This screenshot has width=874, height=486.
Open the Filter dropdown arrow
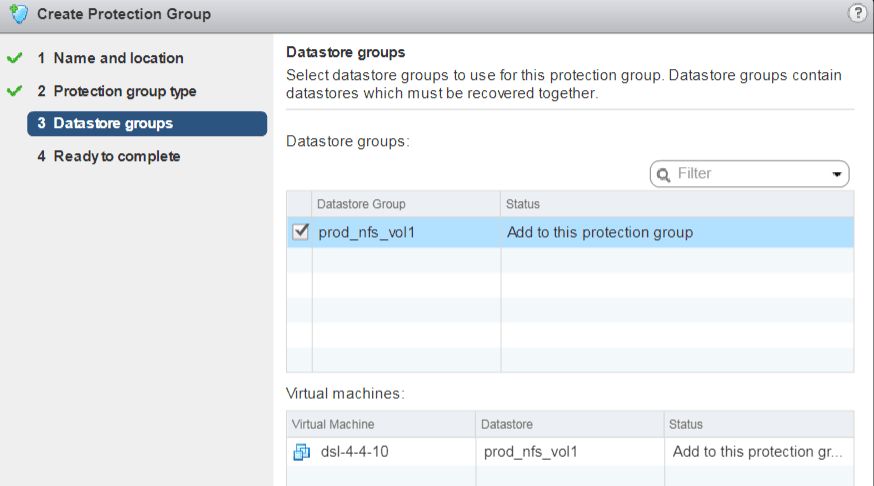click(x=836, y=174)
